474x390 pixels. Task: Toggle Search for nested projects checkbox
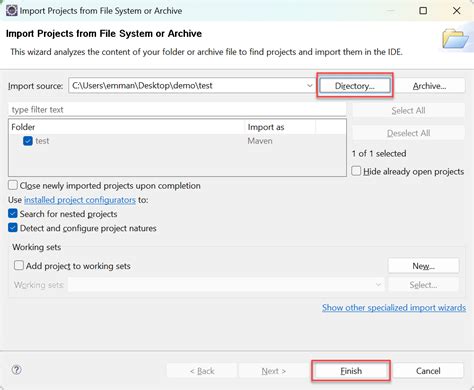[x=13, y=213]
